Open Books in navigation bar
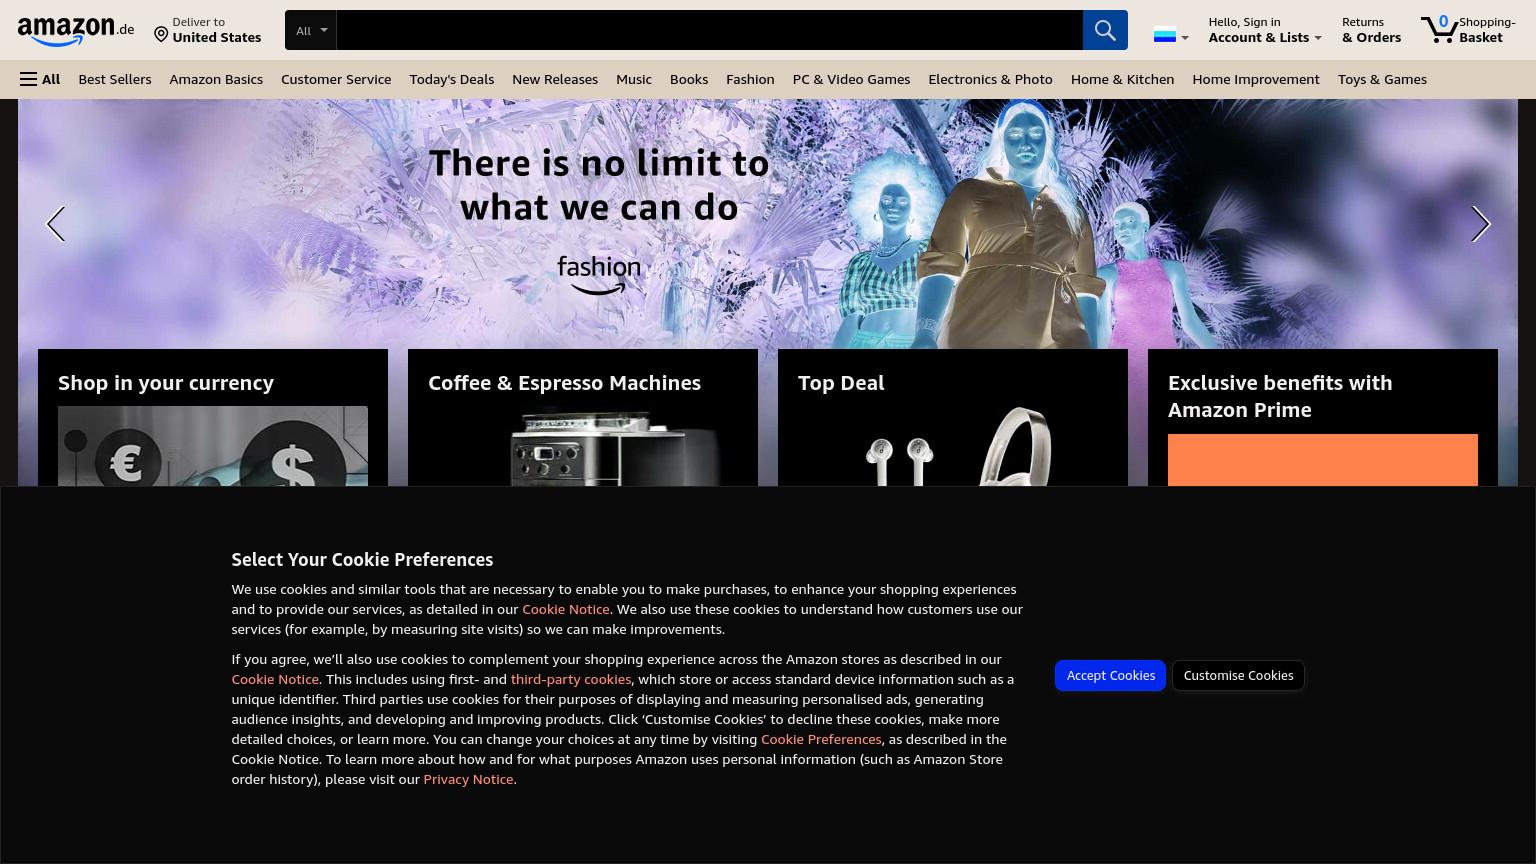This screenshot has width=1536, height=864. click(x=689, y=79)
